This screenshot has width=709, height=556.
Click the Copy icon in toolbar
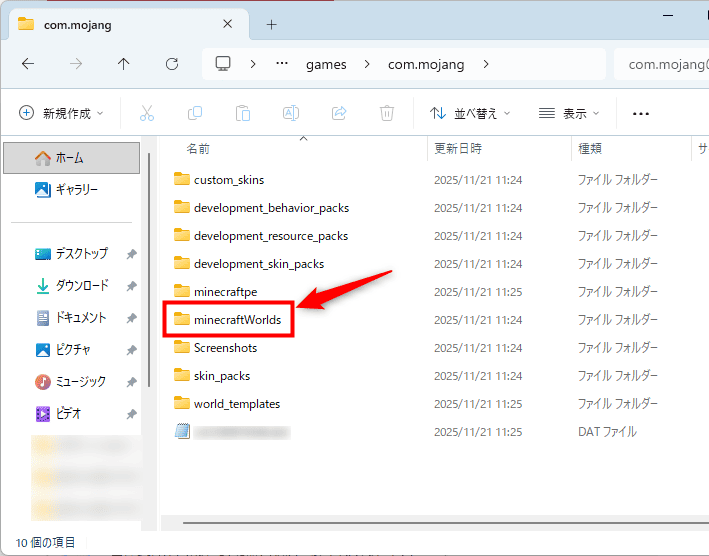point(195,113)
